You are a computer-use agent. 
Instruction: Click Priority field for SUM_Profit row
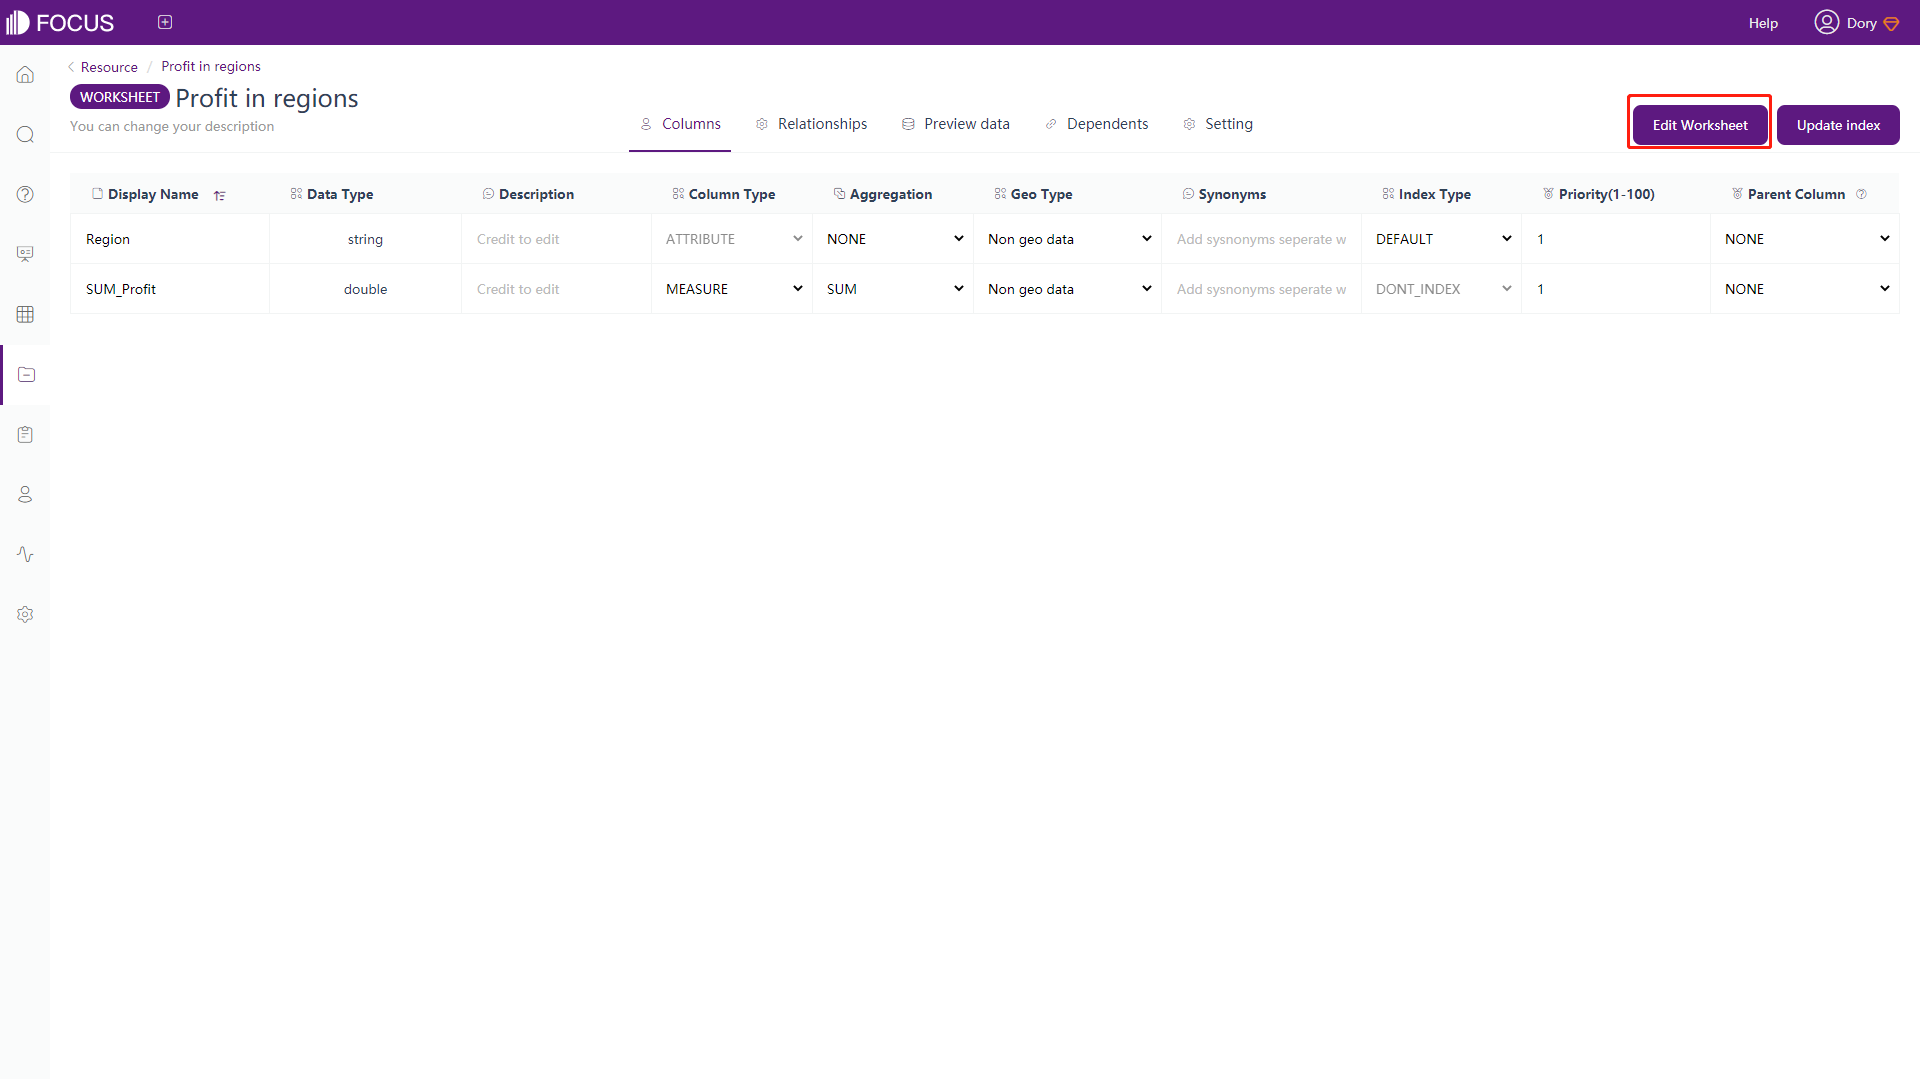(1616, 289)
